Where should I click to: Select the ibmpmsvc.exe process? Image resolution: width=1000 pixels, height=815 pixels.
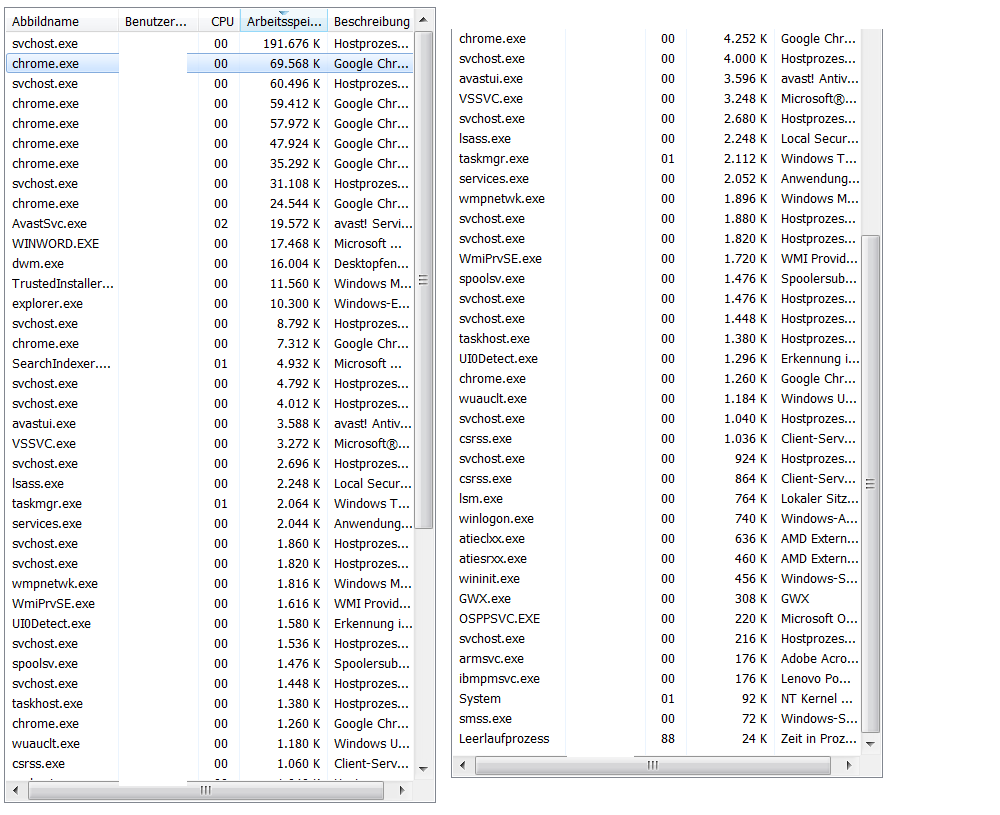[x=657, y=679]
